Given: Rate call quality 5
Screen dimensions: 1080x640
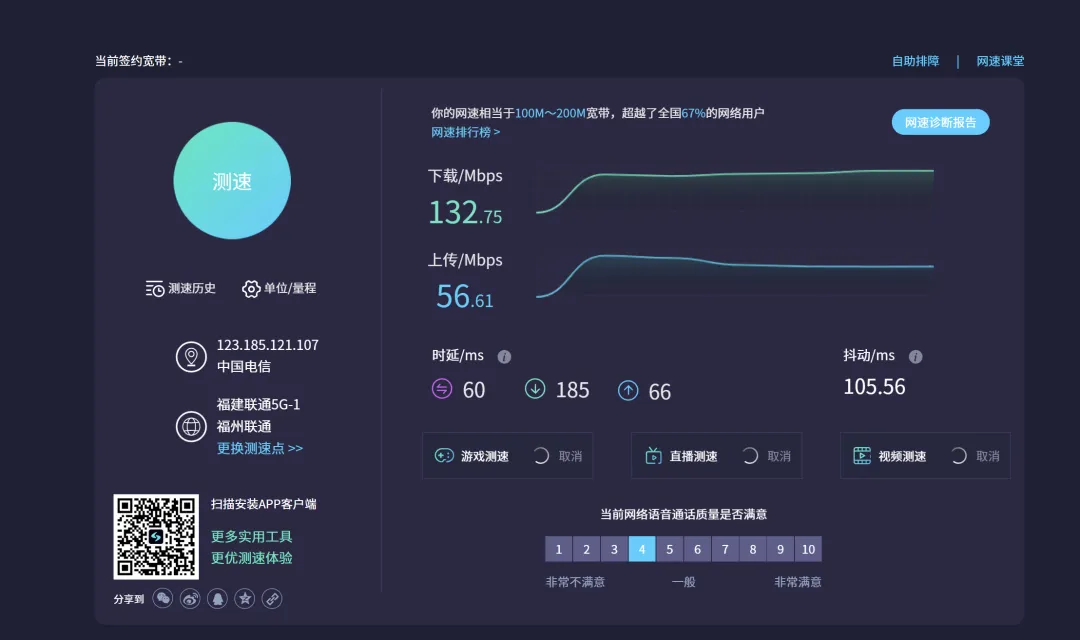Looking at the screenshot, I should pyautogui.click(x=669, y=549).
